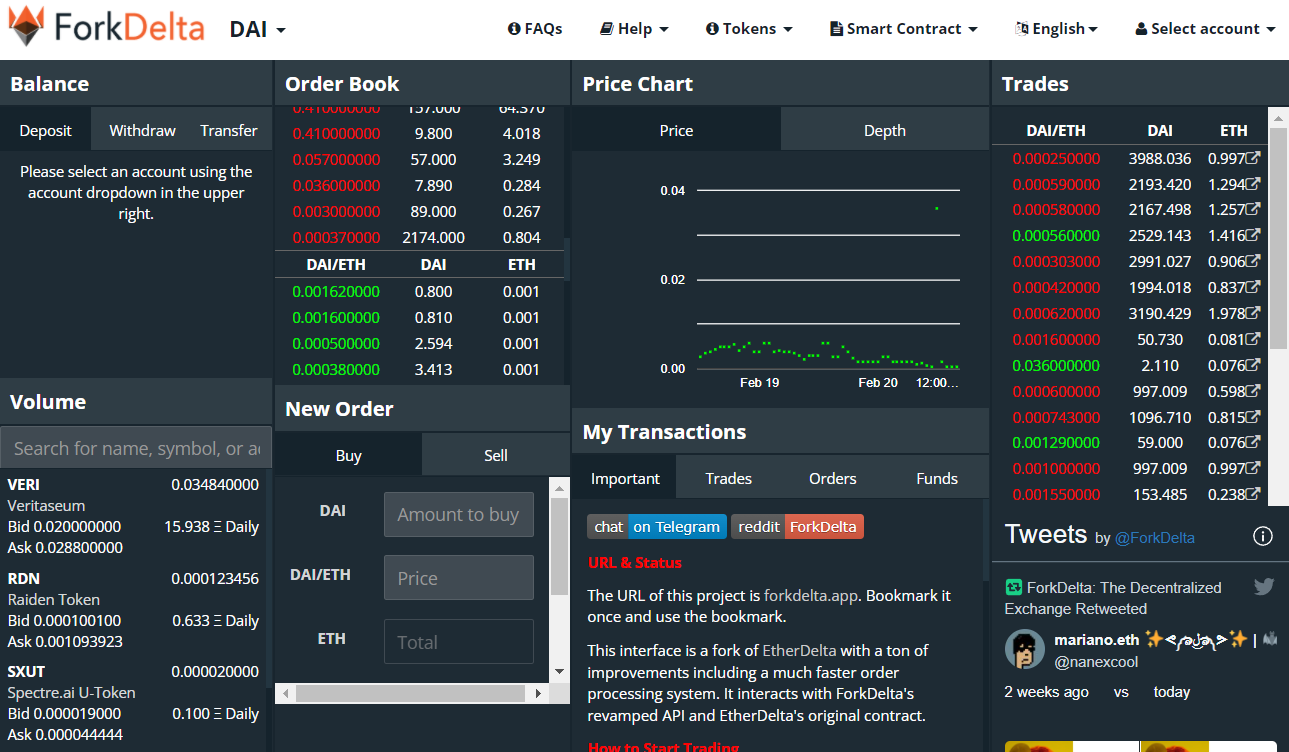
Task: Open the Funds tab in My Transactions
Action: click(x=937, y=478)
